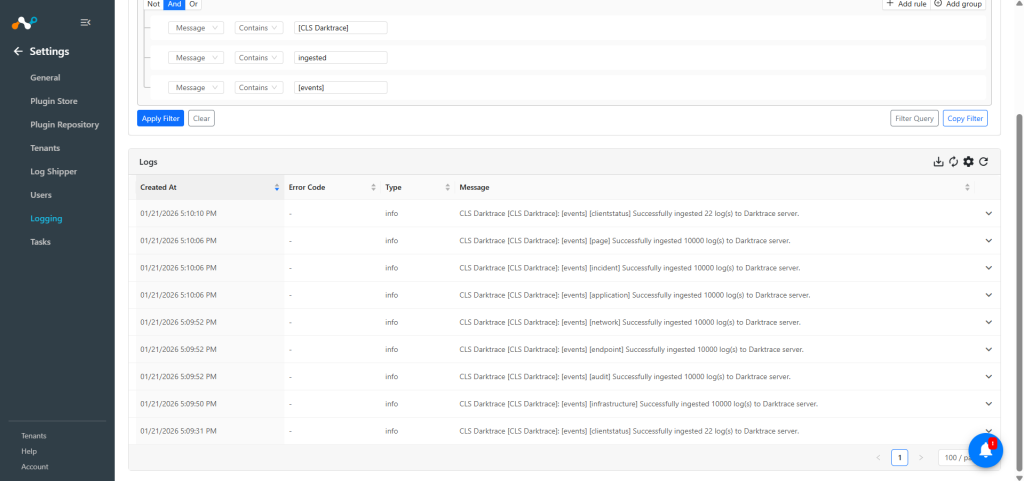Viewport: 1024px width, 481px height.
Task: Open Contains operator dropdown for [events] rule
Action: [x=259, y=87]
